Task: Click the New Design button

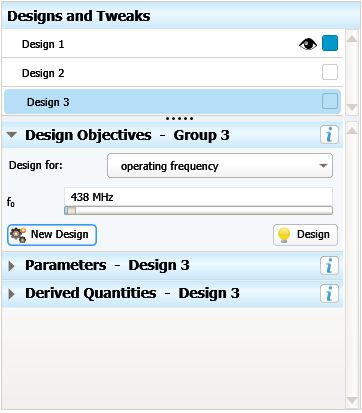Action: [52, 235]
